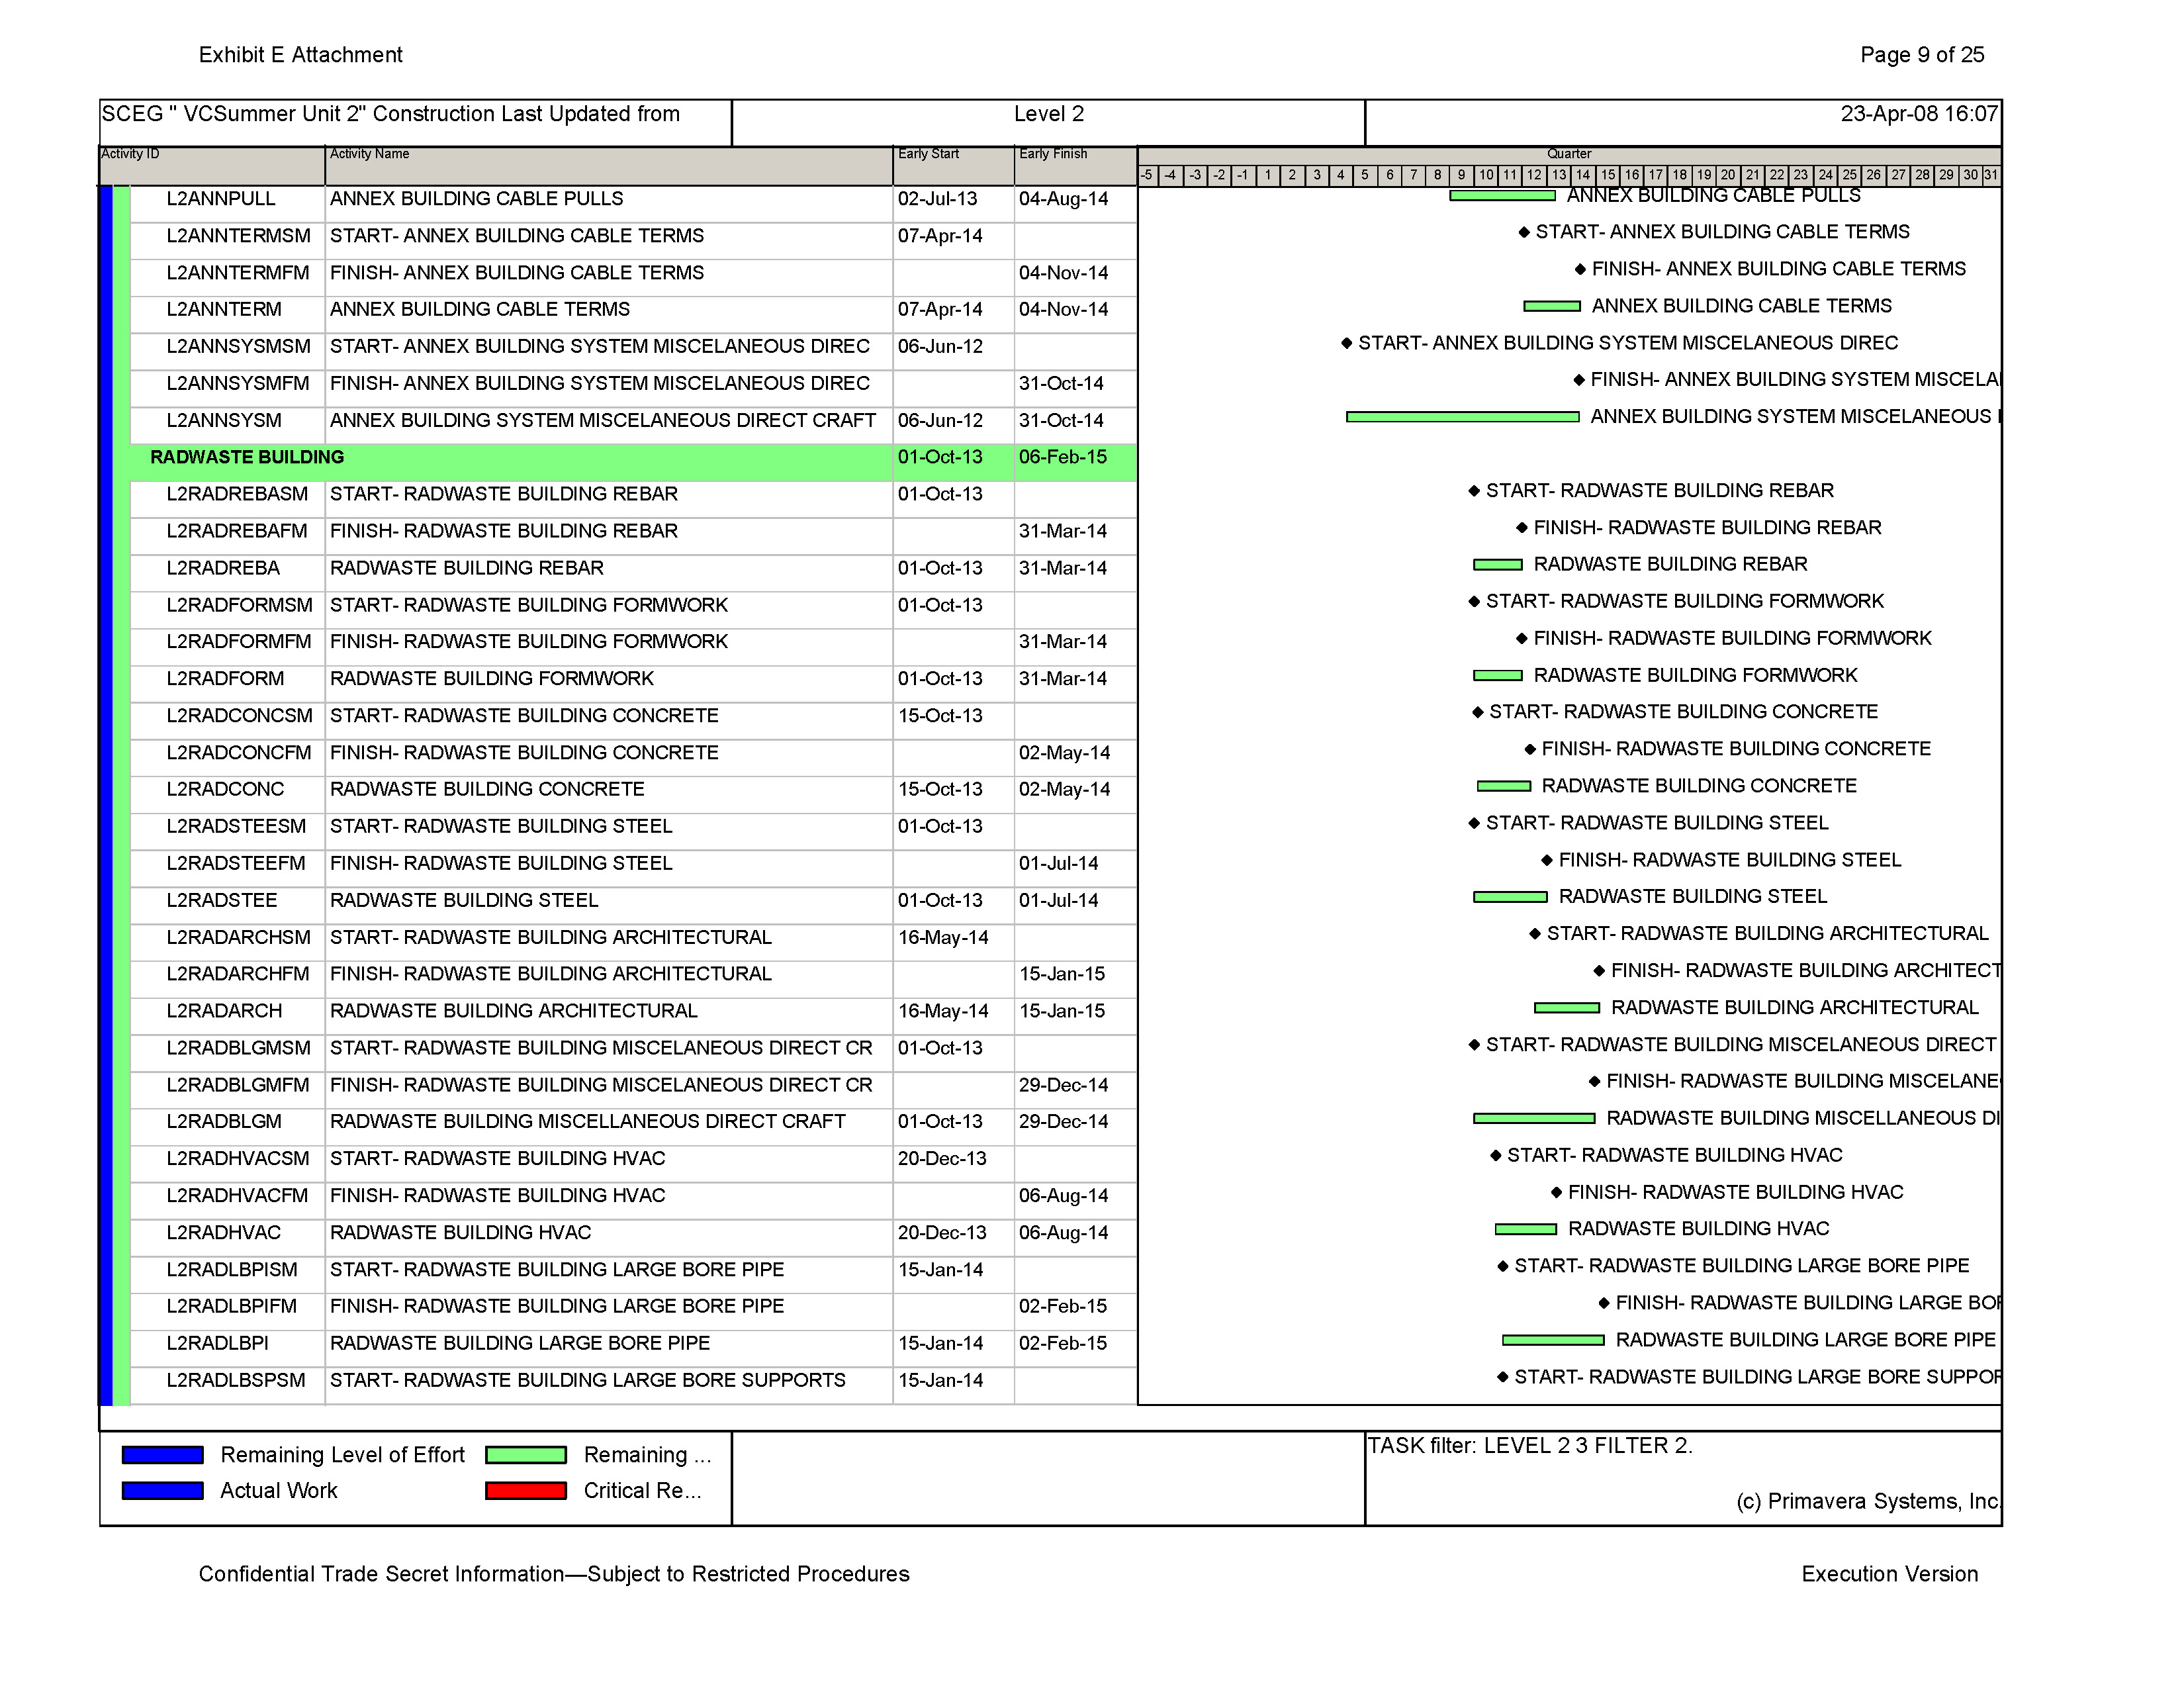2184x1688 pixels.
Task: Click the red Critical Re... legend swatch
Action: click(526, 1491)
